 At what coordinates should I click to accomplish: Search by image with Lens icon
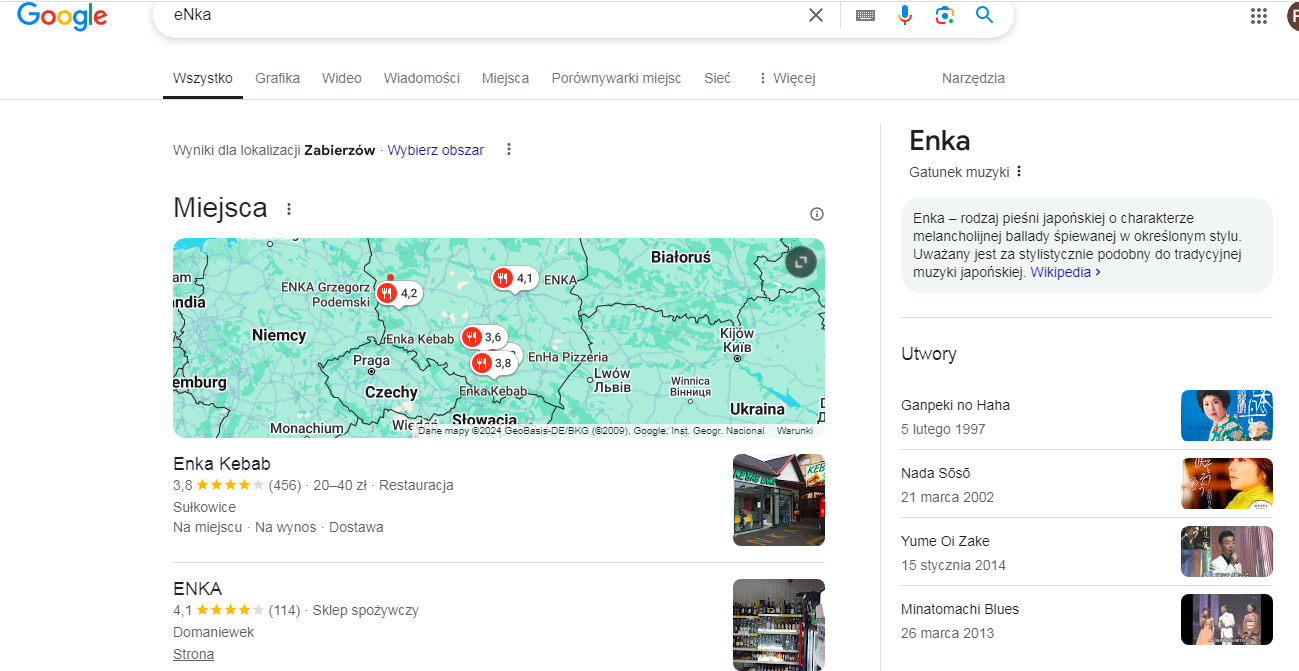945,15
